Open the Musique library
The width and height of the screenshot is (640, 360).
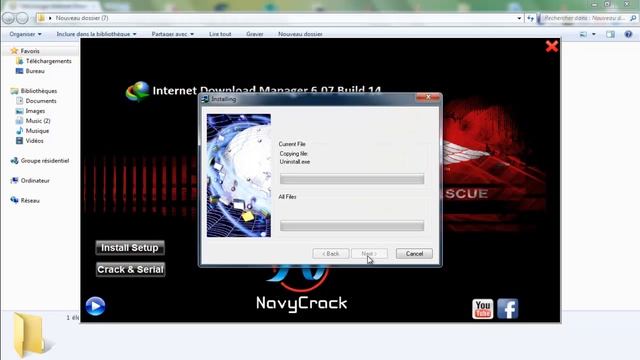(x=37, y=131)
